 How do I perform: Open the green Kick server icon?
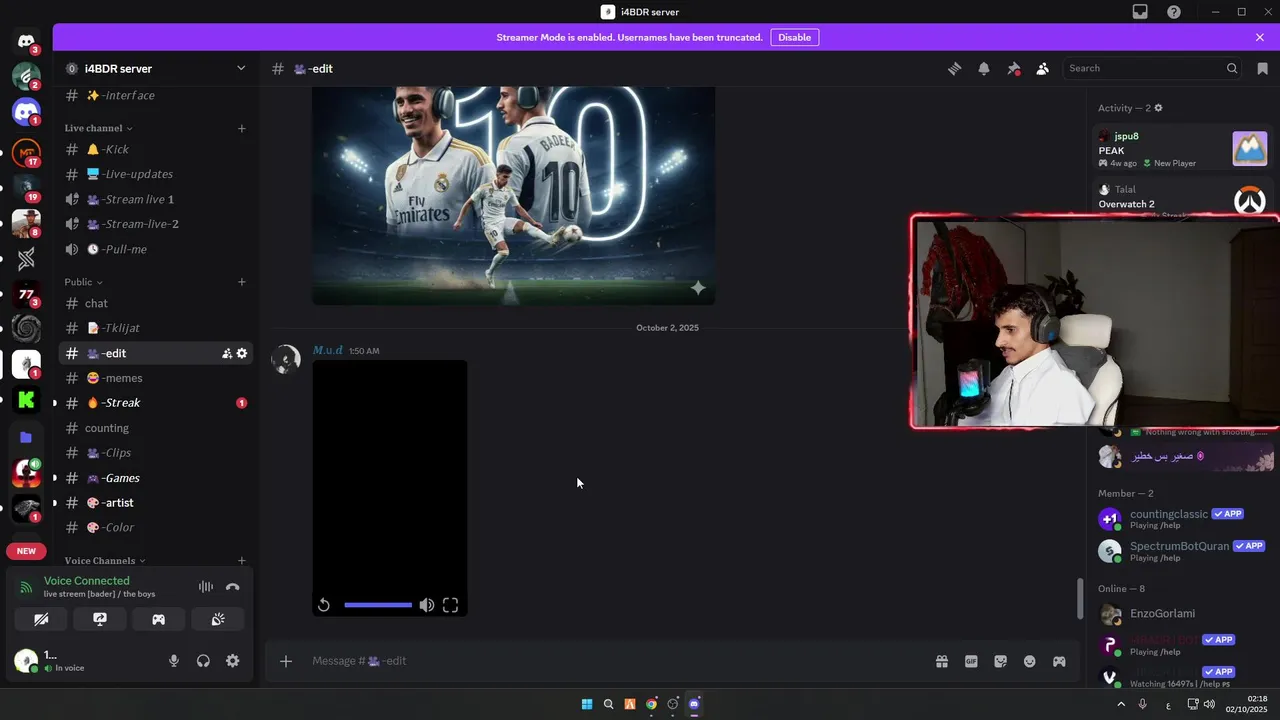[x=27, y=400]
